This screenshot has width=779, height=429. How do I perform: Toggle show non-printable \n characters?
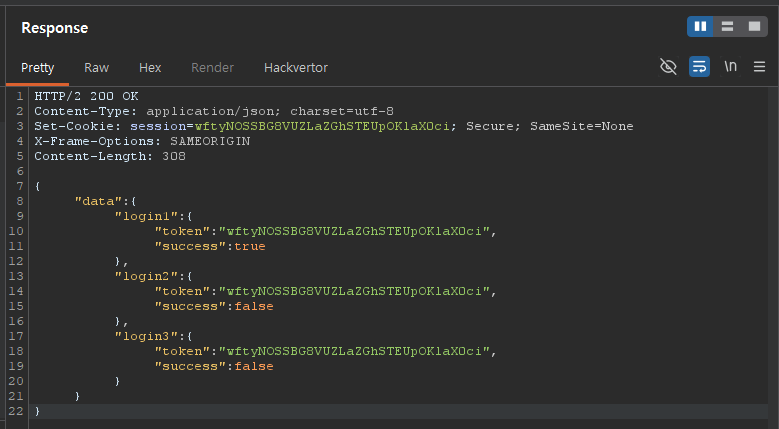tap(730, 67)
